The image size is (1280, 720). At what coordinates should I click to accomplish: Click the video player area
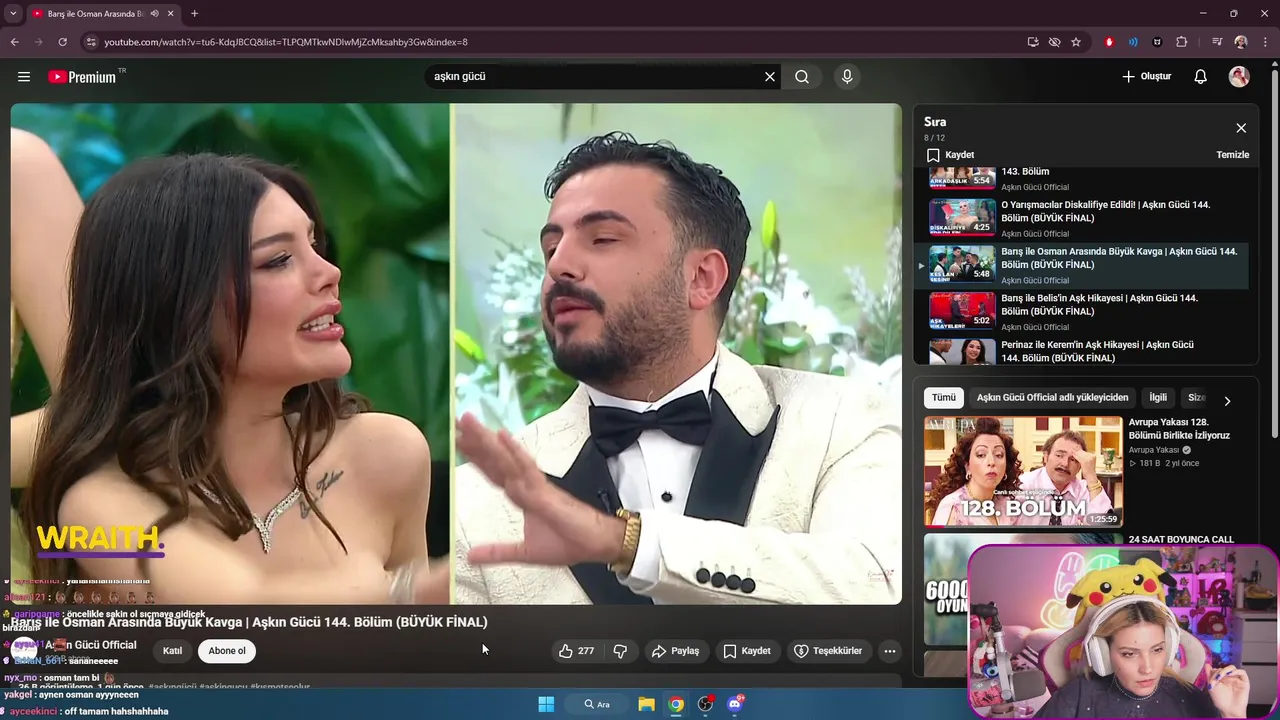pyautogui.click(x=456, y=354)
